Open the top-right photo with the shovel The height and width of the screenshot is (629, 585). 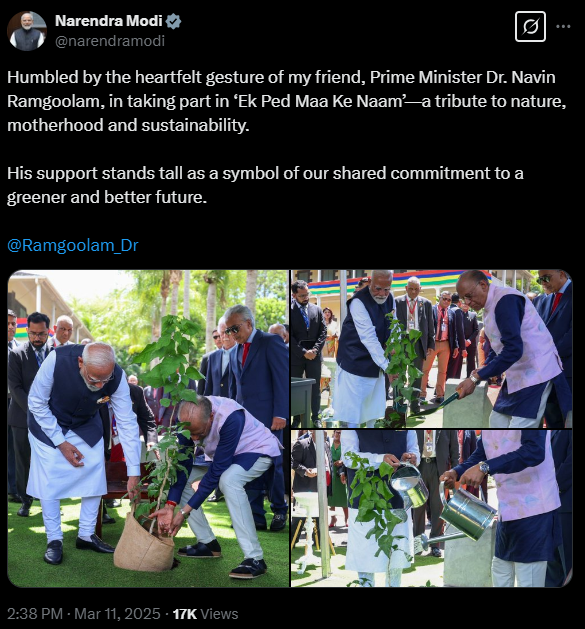coord(431,349)
